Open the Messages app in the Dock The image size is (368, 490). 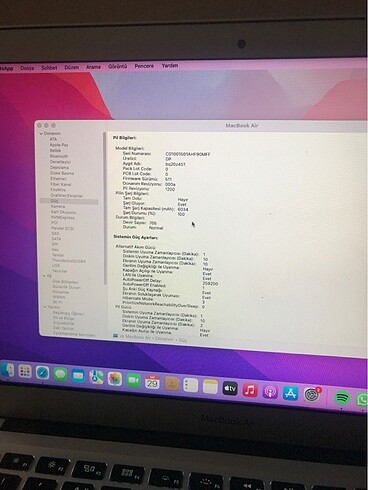coord(60,374)
